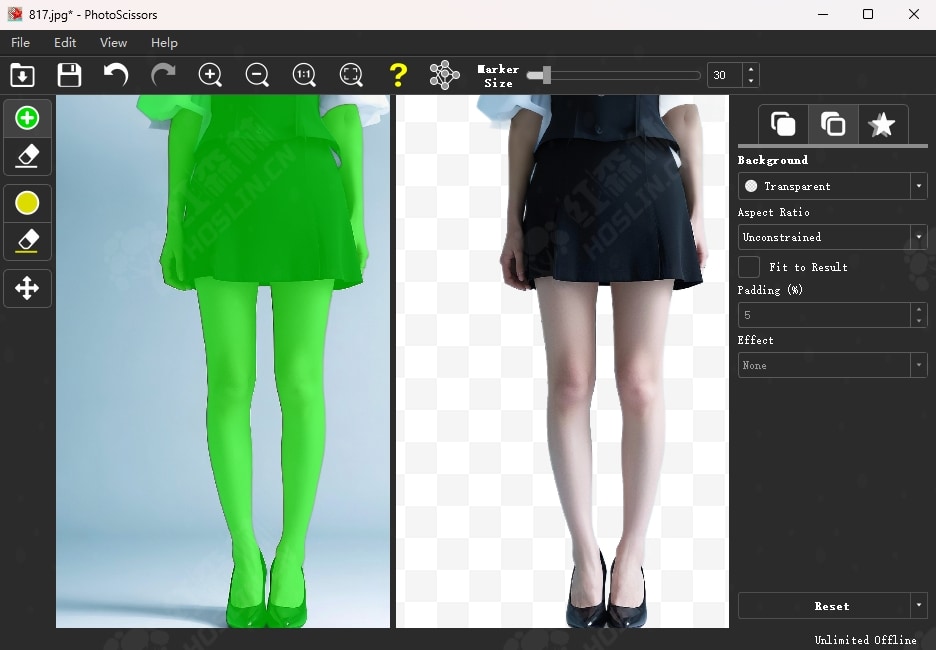Click the Open image icon
Screen dimensions: 936x650
point(22,75)
